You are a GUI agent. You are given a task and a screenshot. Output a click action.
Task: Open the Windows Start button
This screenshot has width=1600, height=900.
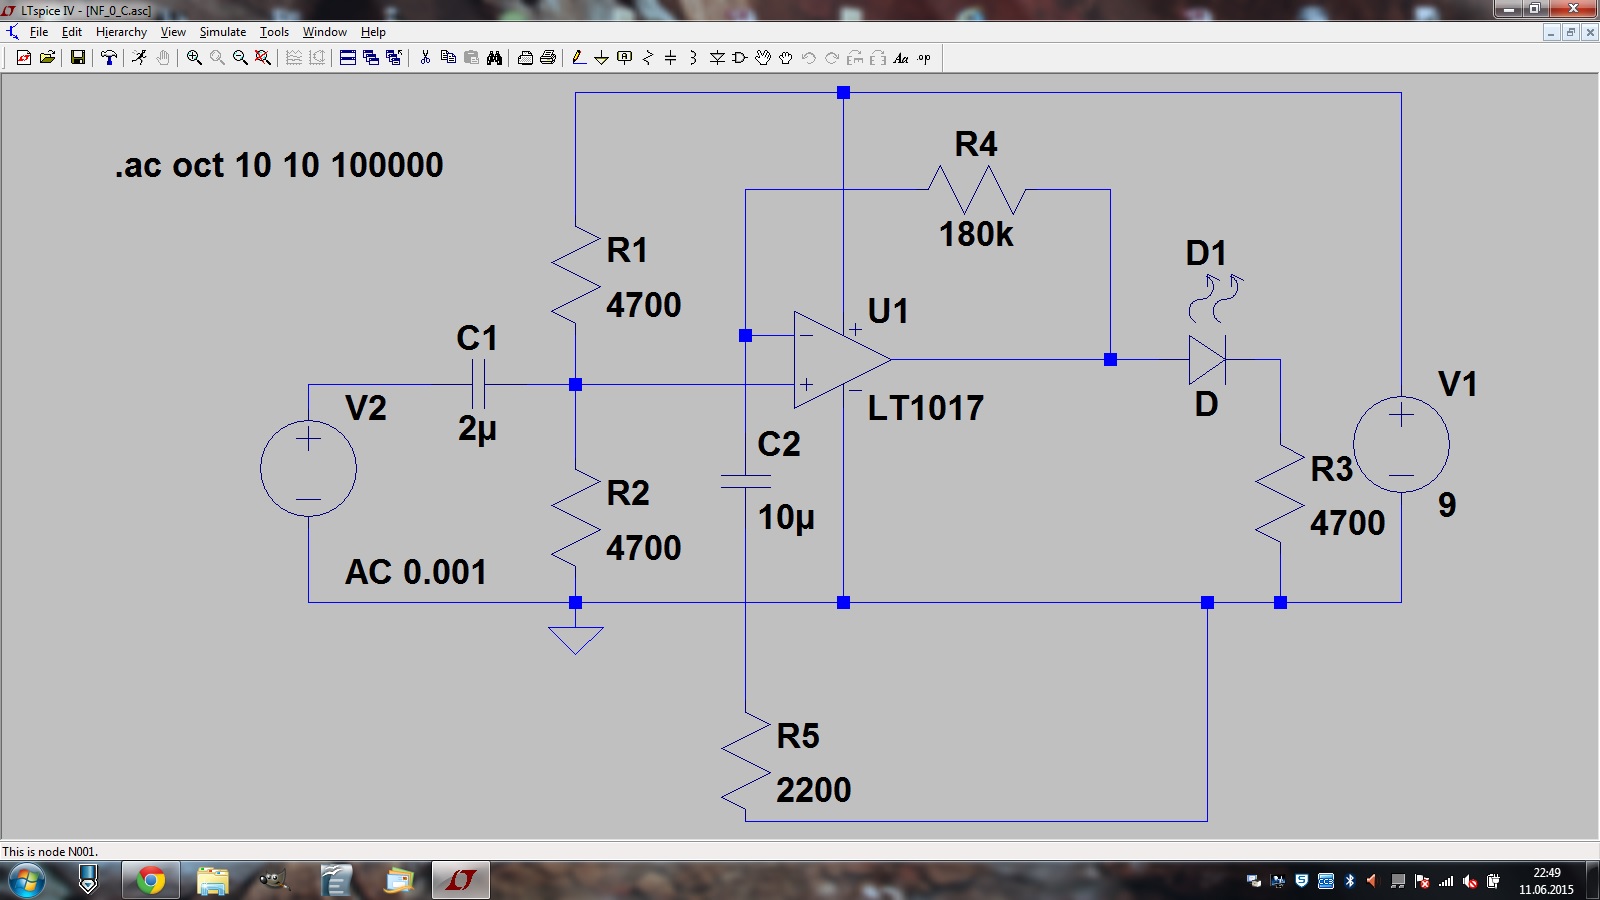click(27, 881)
